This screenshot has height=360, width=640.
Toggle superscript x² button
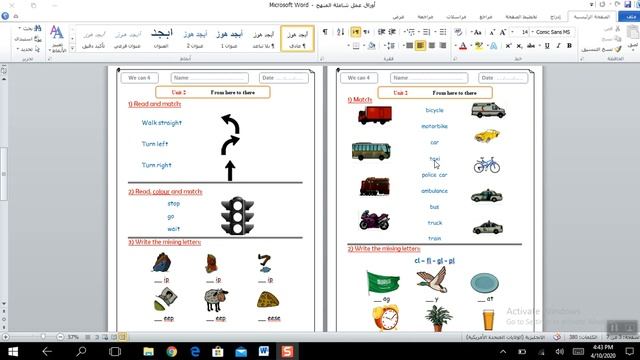(x=508, y=46)
